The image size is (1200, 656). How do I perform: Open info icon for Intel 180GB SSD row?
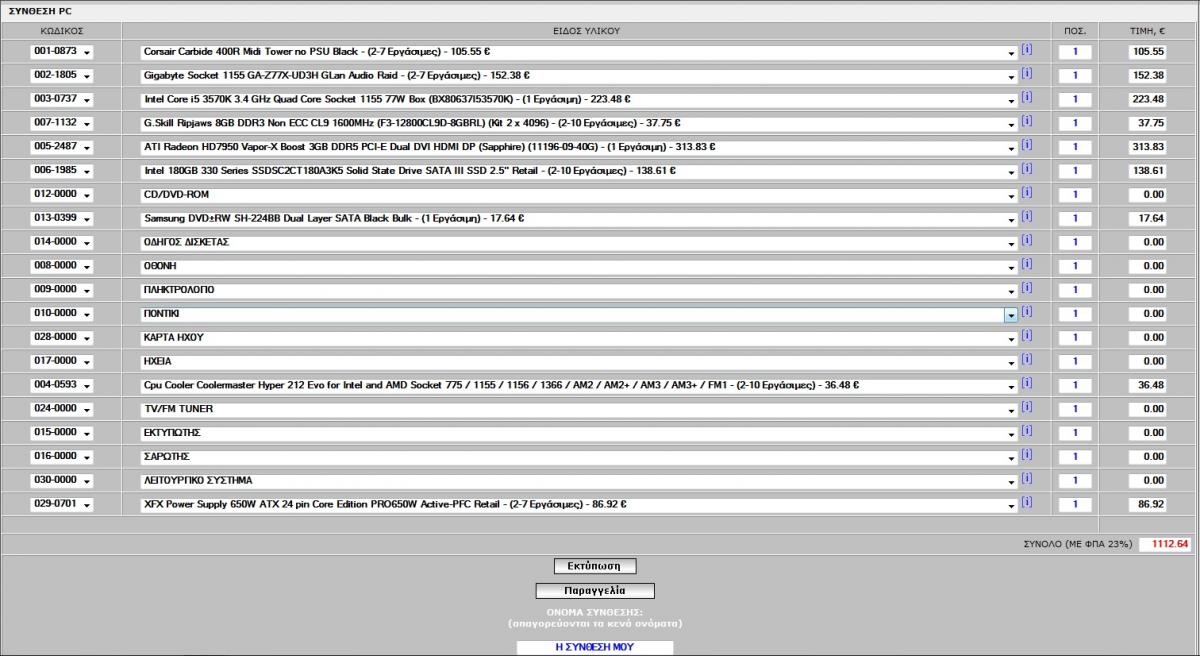(x=1026, y=170)
